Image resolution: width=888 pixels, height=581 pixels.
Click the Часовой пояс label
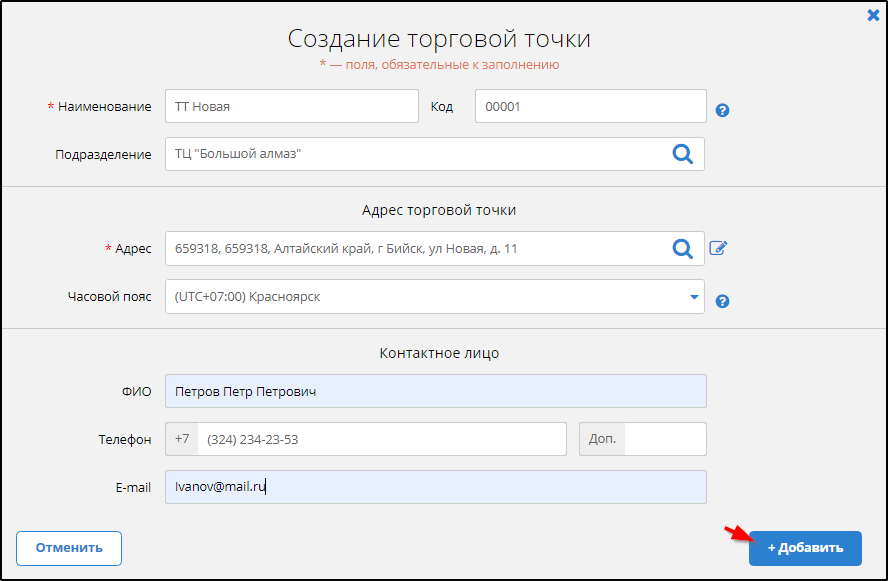(109, 297)
